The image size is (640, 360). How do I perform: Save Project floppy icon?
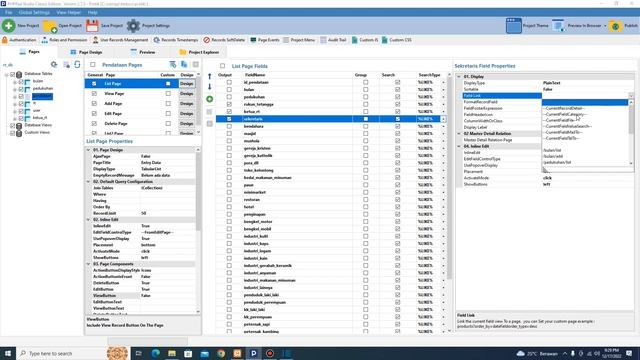pos(92,26)
